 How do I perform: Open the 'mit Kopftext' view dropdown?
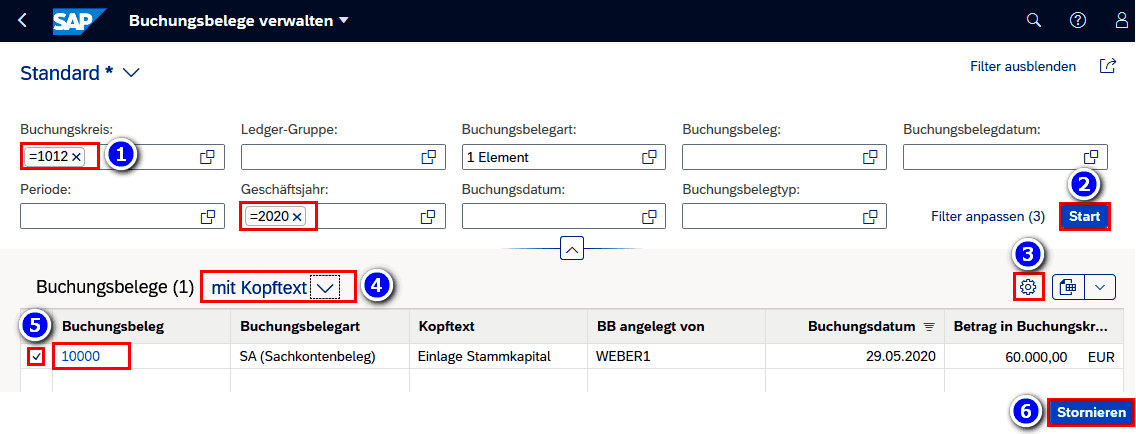325,288
